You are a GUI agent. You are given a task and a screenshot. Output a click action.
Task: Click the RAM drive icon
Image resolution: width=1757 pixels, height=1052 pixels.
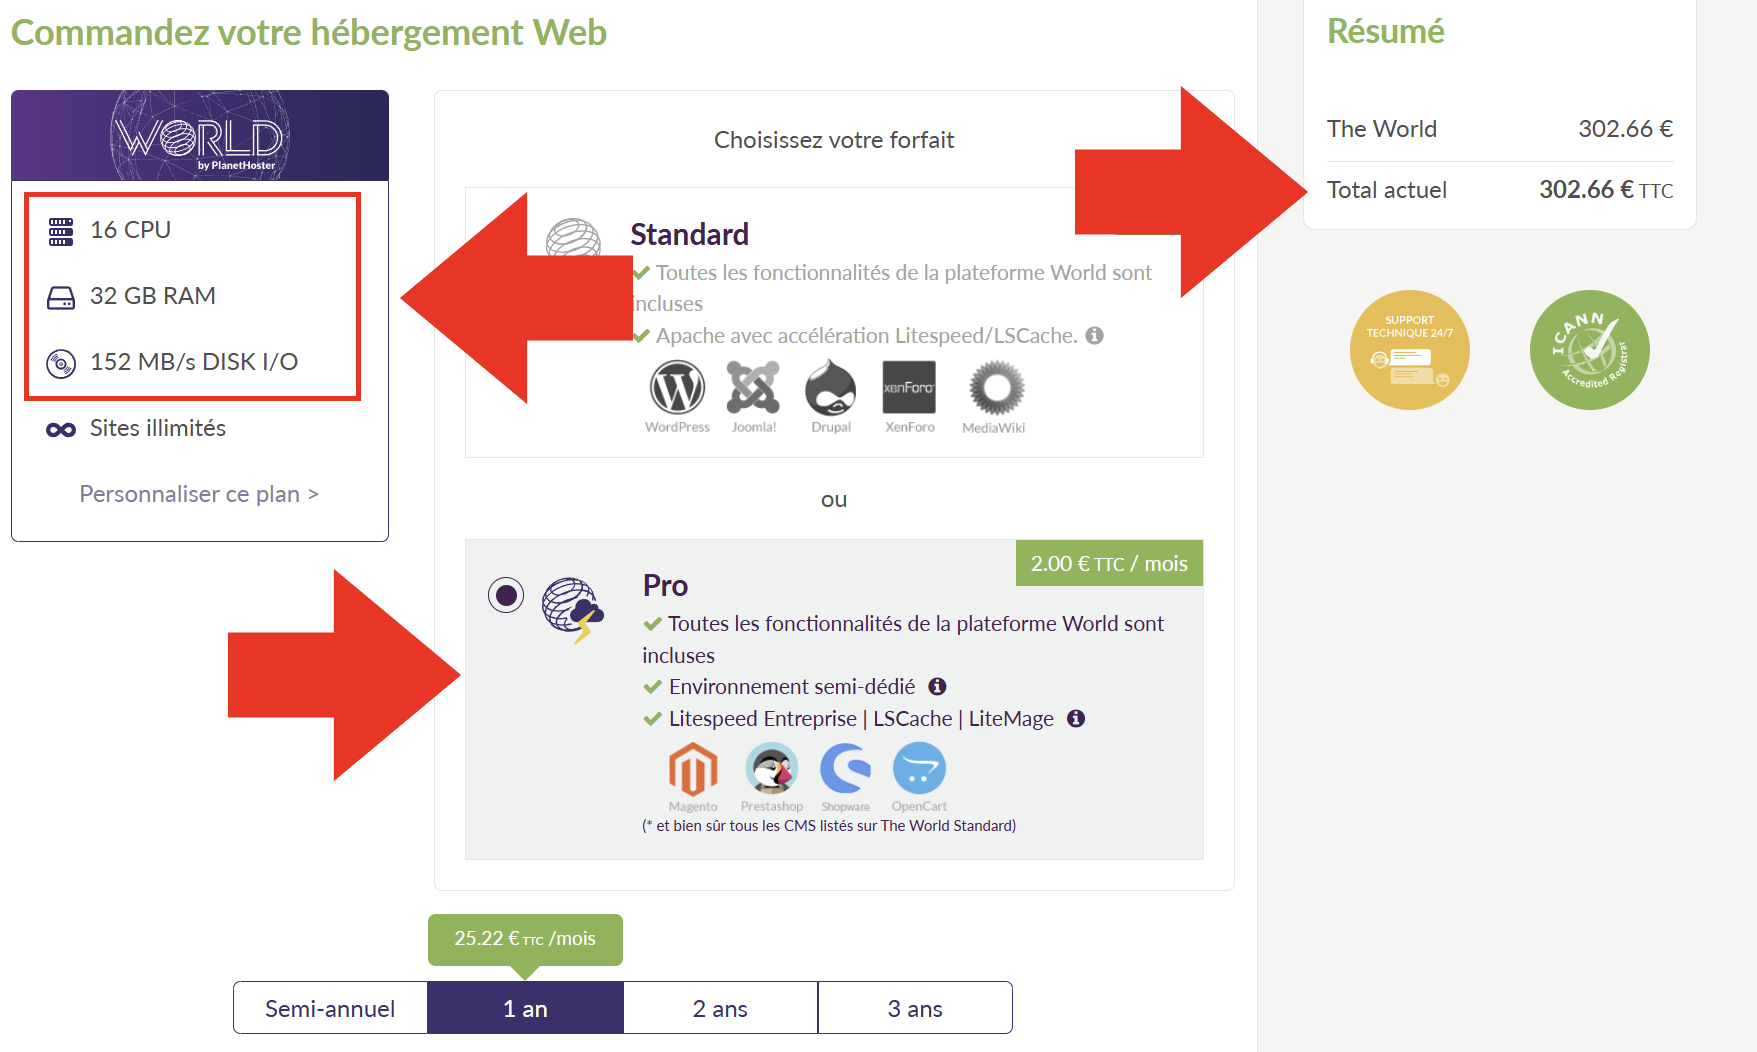[61, 297]
